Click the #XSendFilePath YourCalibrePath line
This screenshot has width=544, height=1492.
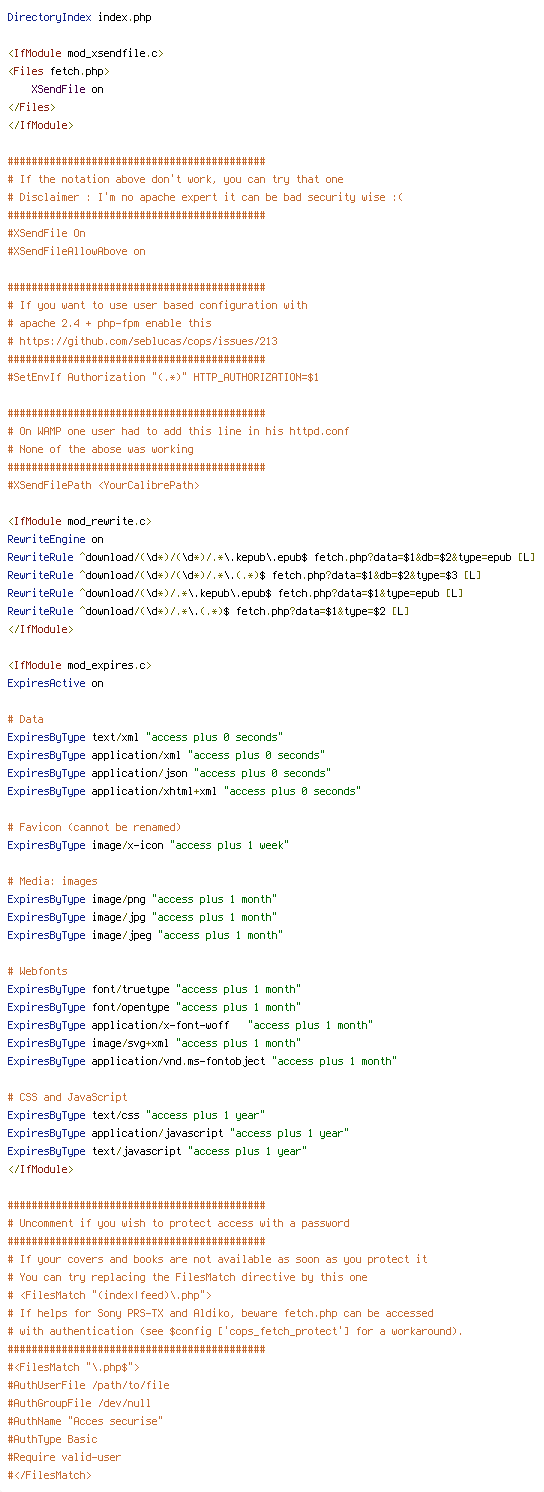103,485
